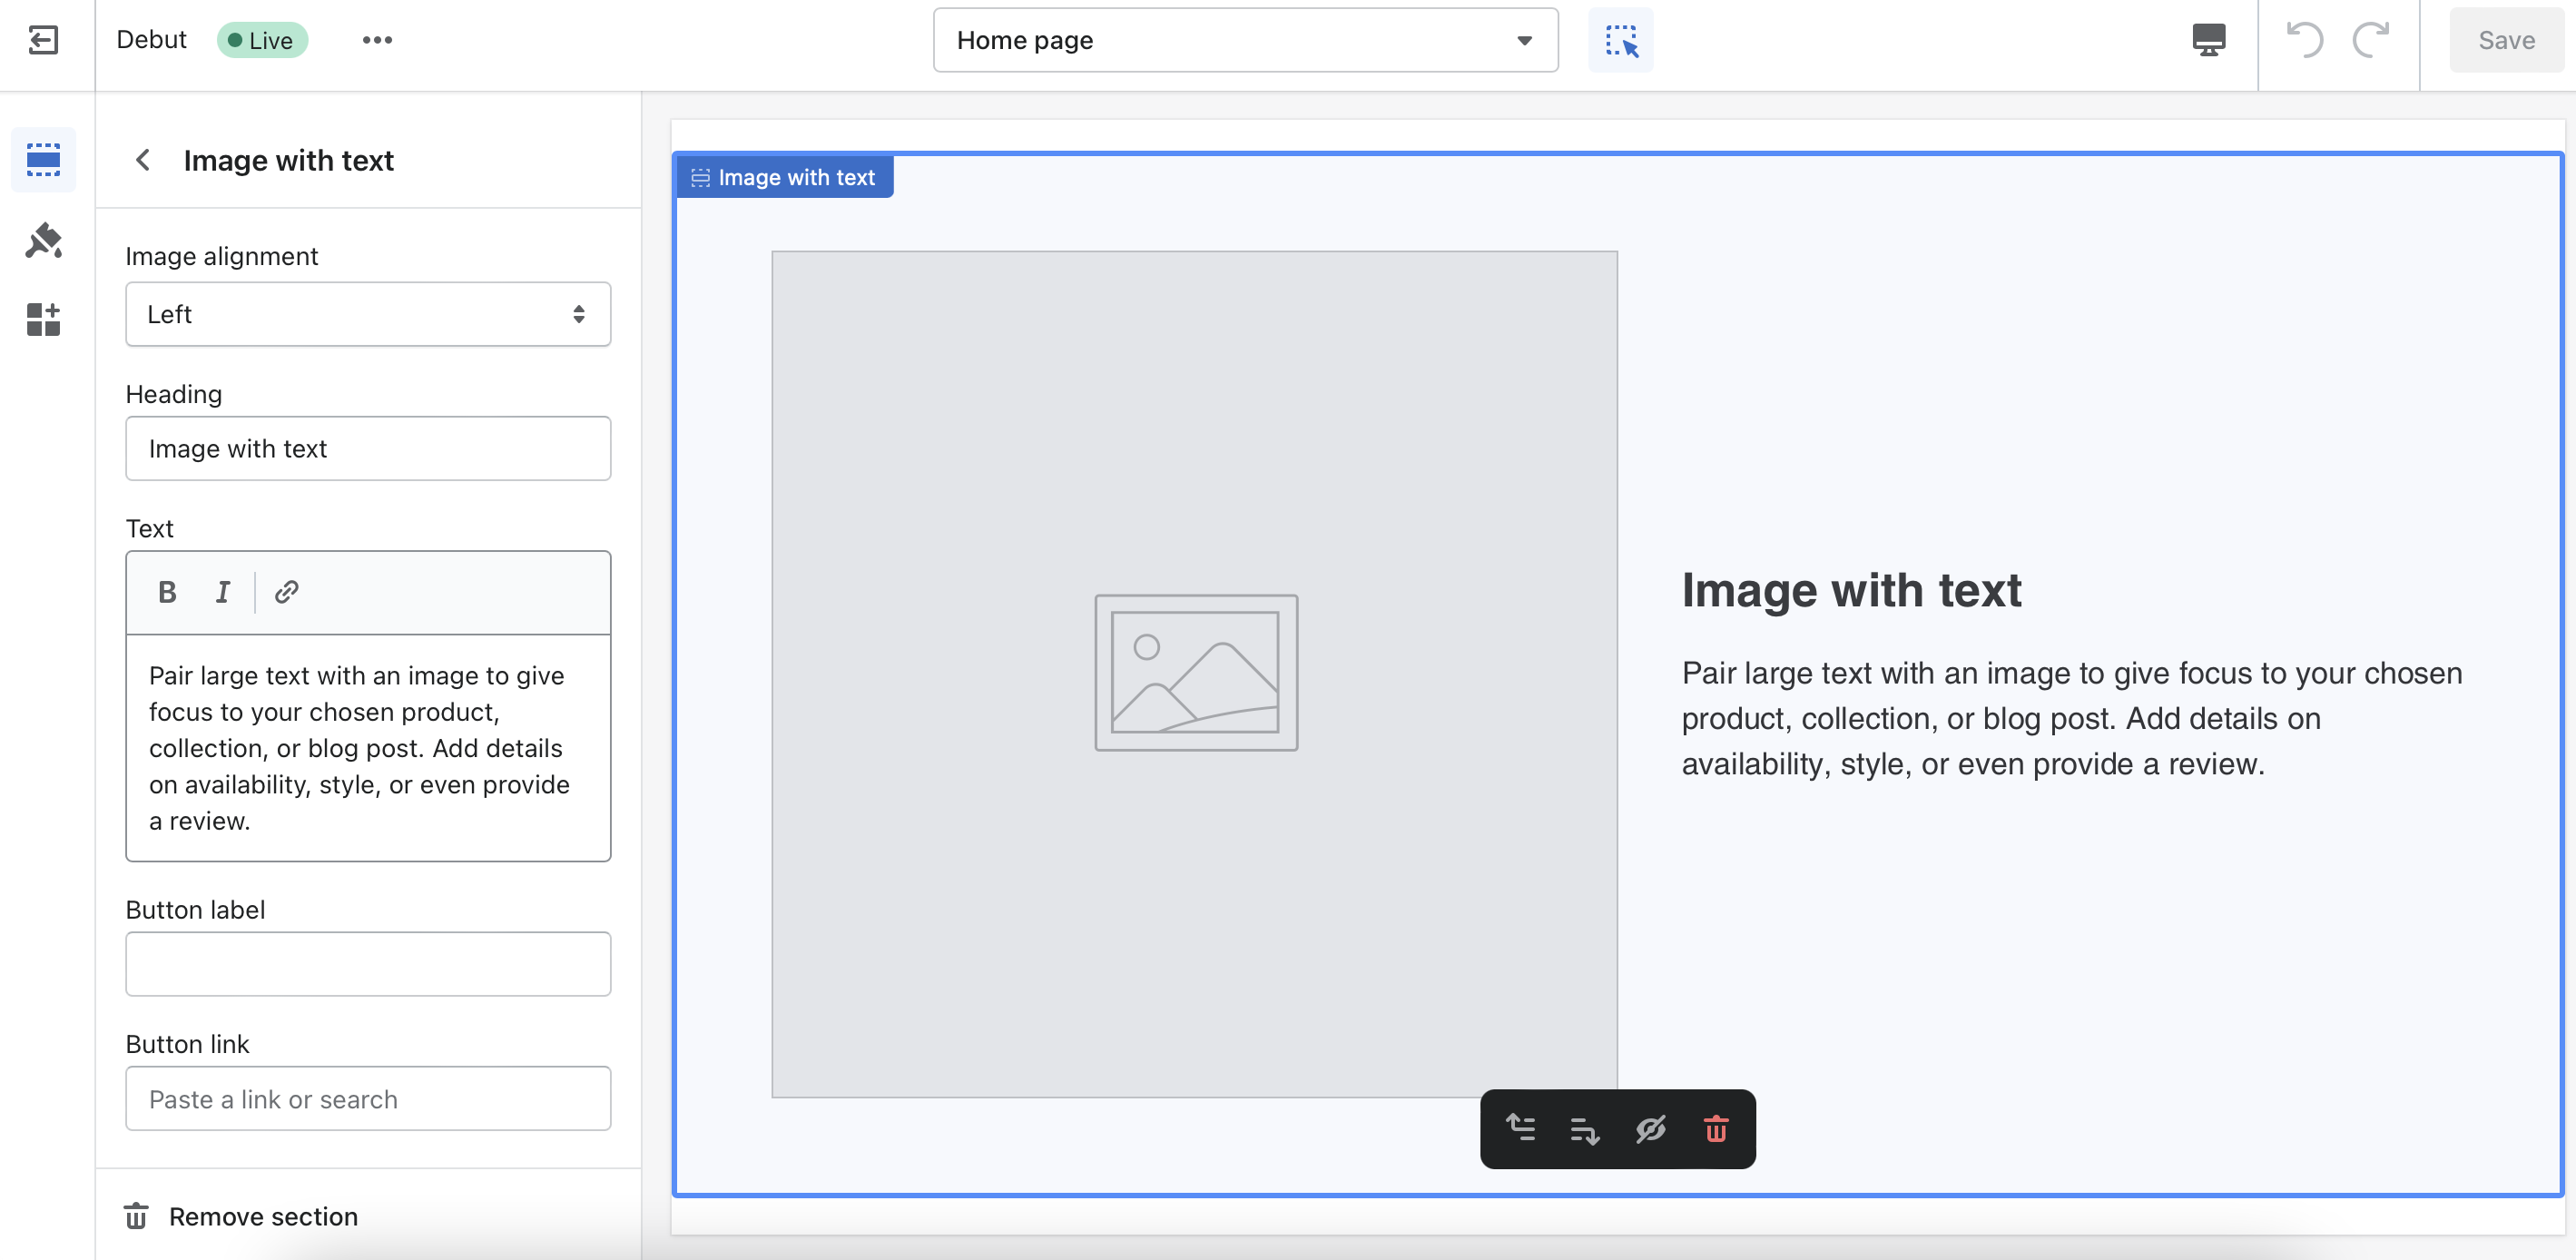Open the Image alignment dropdown
The height and width of the screenshot is (1260, 2576).
click(x=368, y=314)
